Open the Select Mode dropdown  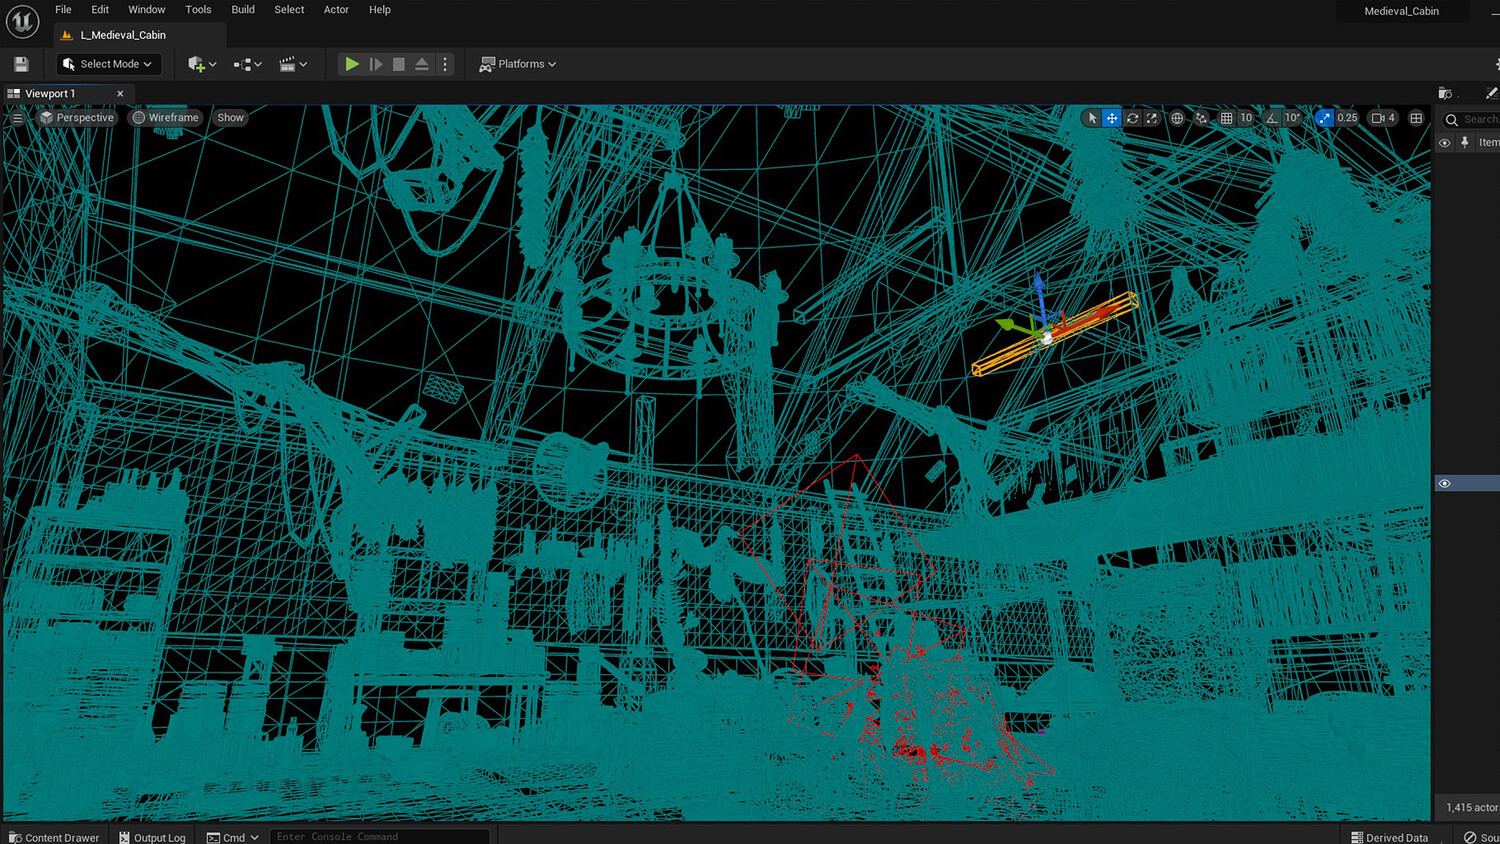(x=108, y=64)
